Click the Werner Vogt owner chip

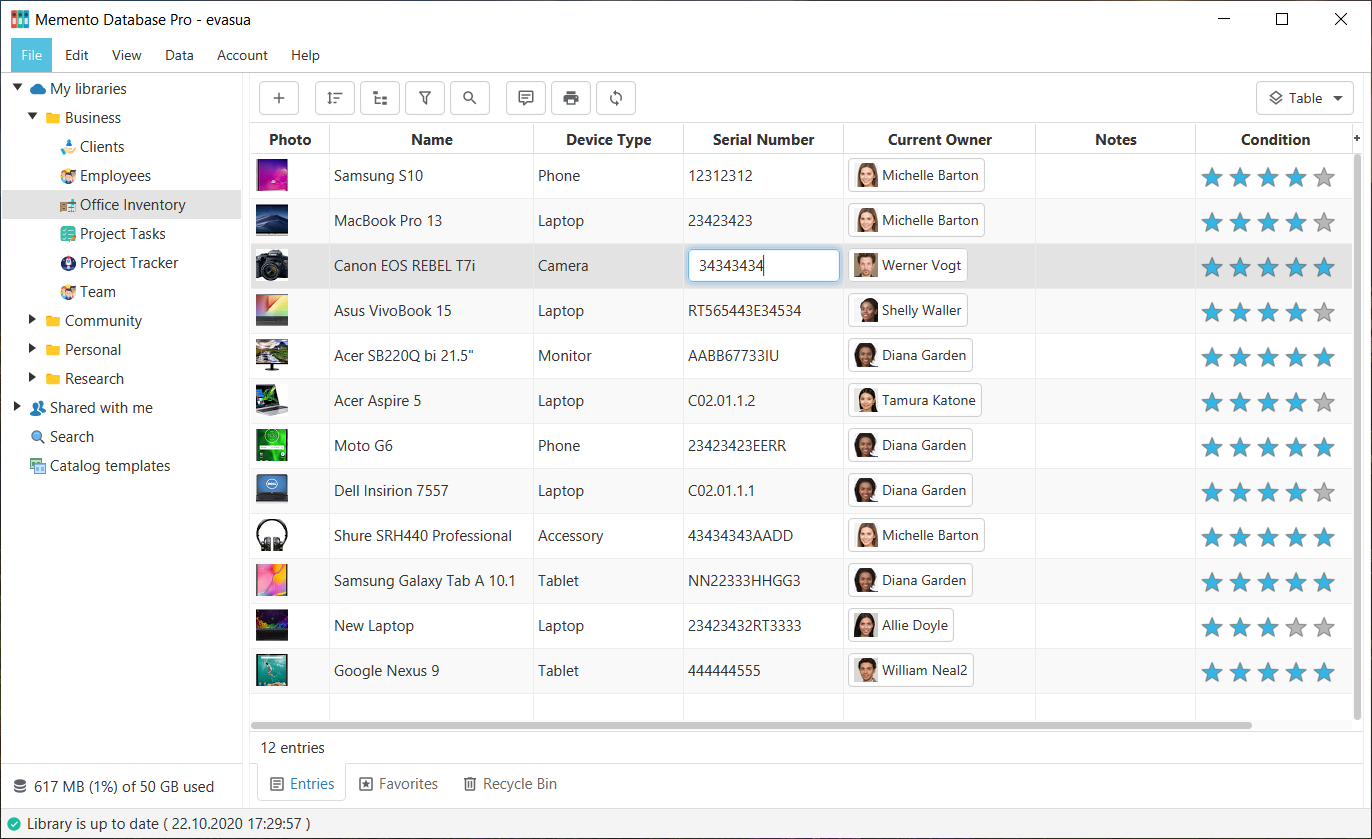point(908,265)
